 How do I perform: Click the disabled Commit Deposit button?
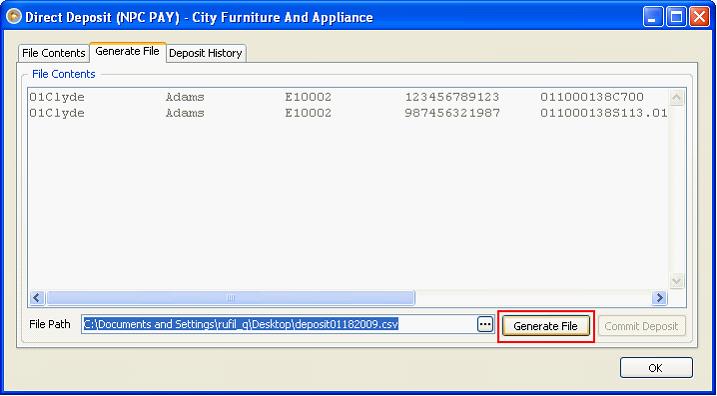coord(642,326)
